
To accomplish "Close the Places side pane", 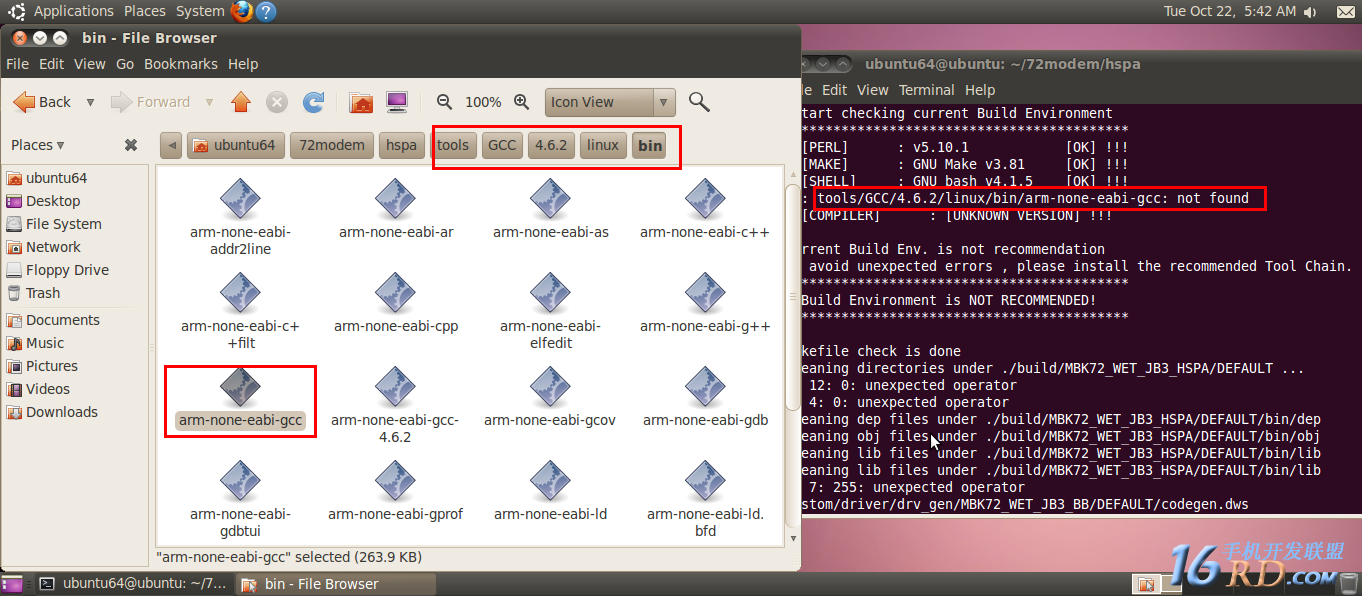I will pyautogui.click(x=131, y=145).
